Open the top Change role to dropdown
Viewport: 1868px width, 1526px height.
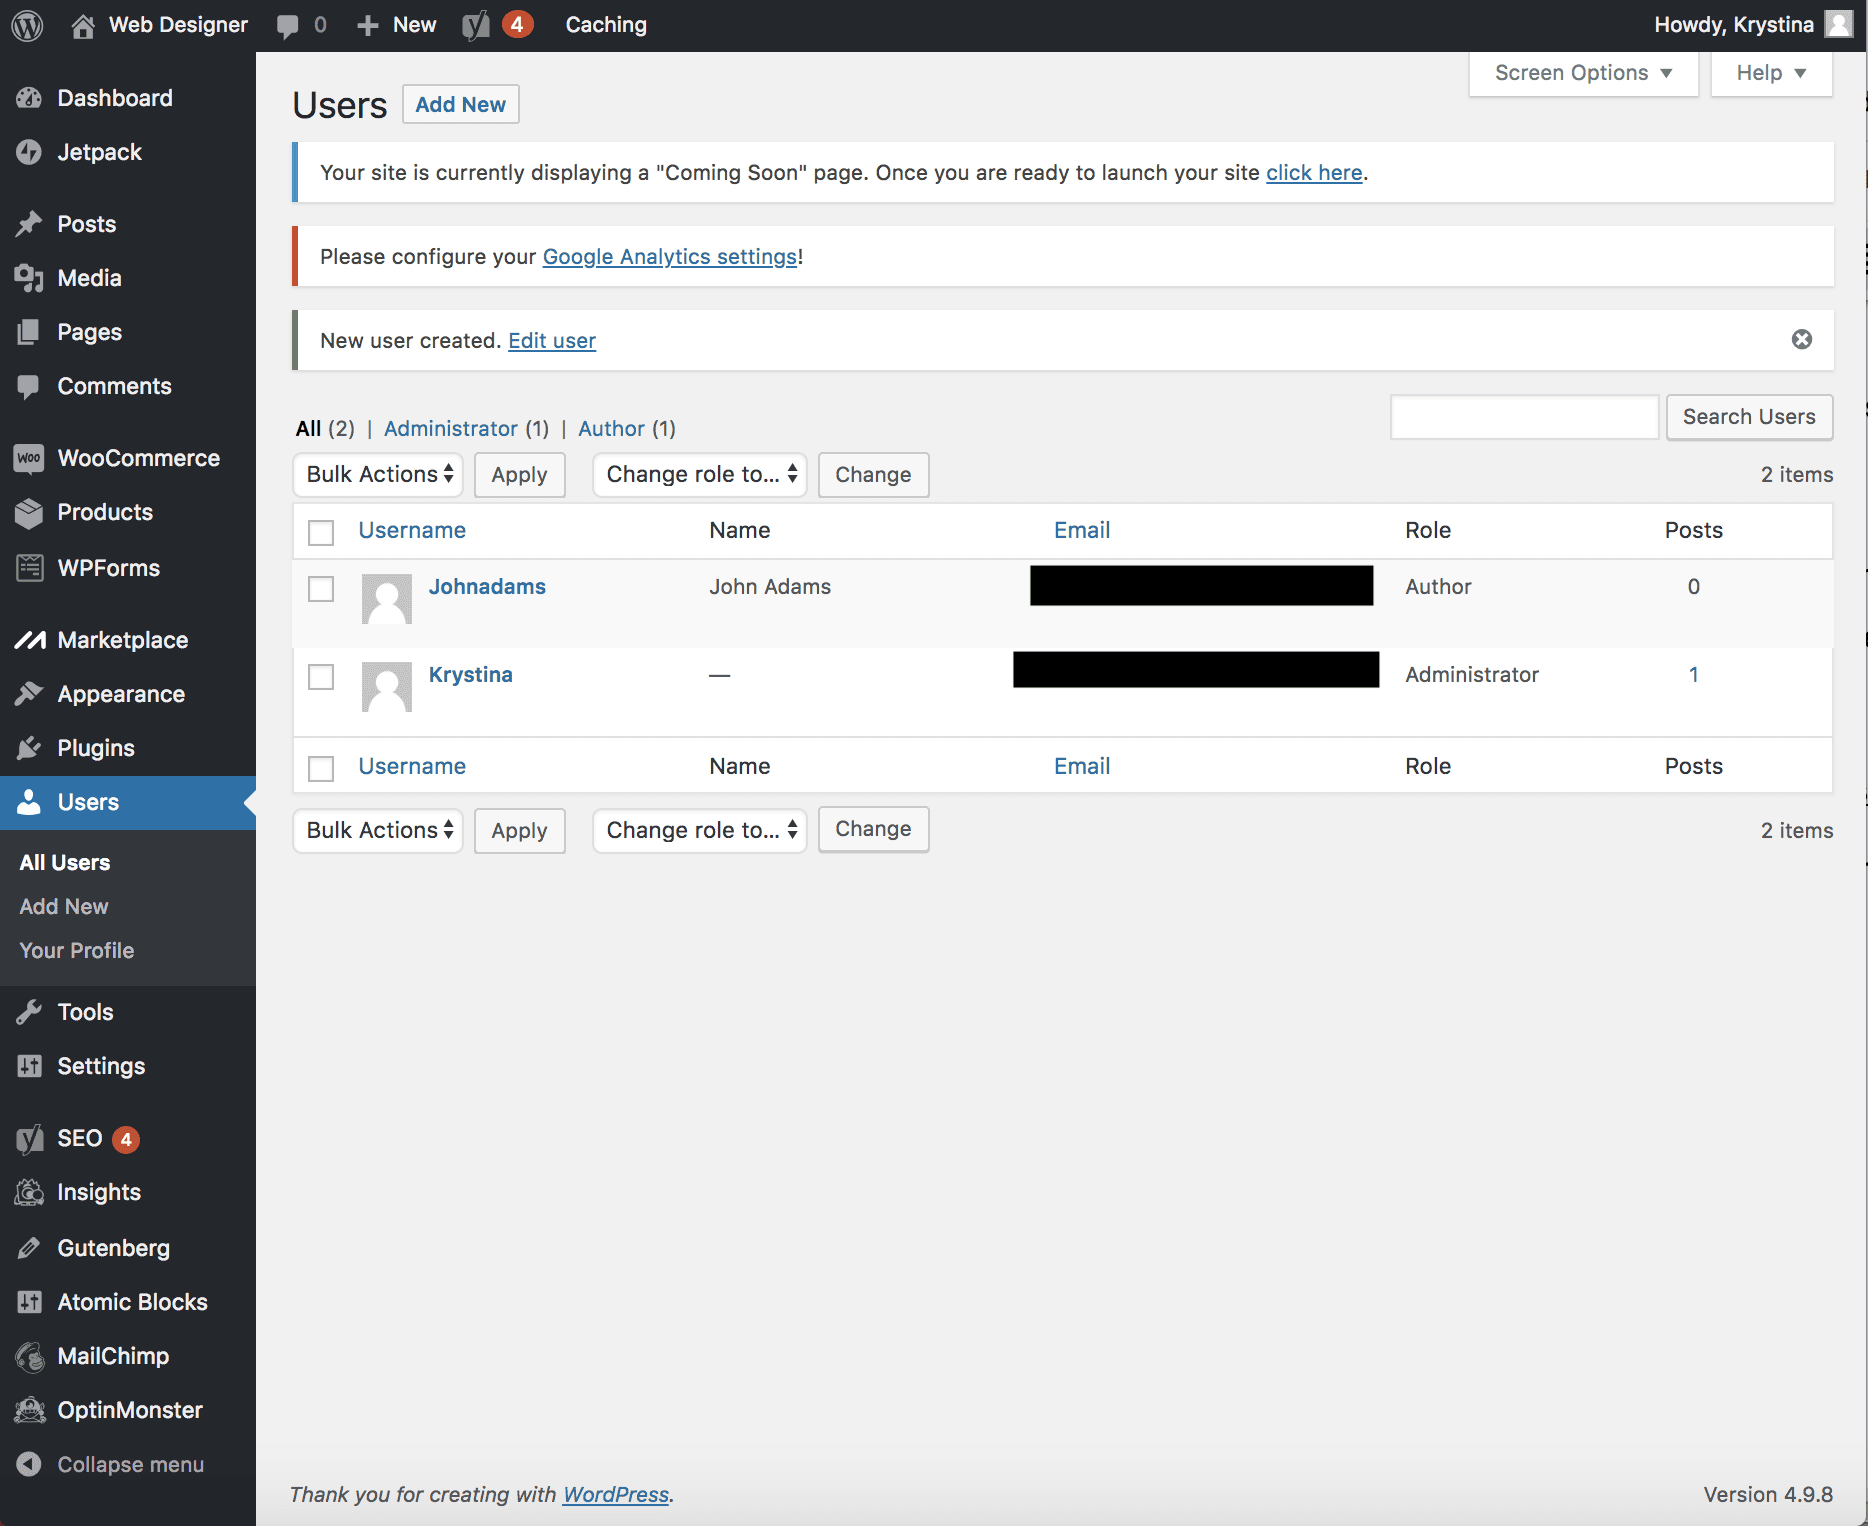(700, 475)
